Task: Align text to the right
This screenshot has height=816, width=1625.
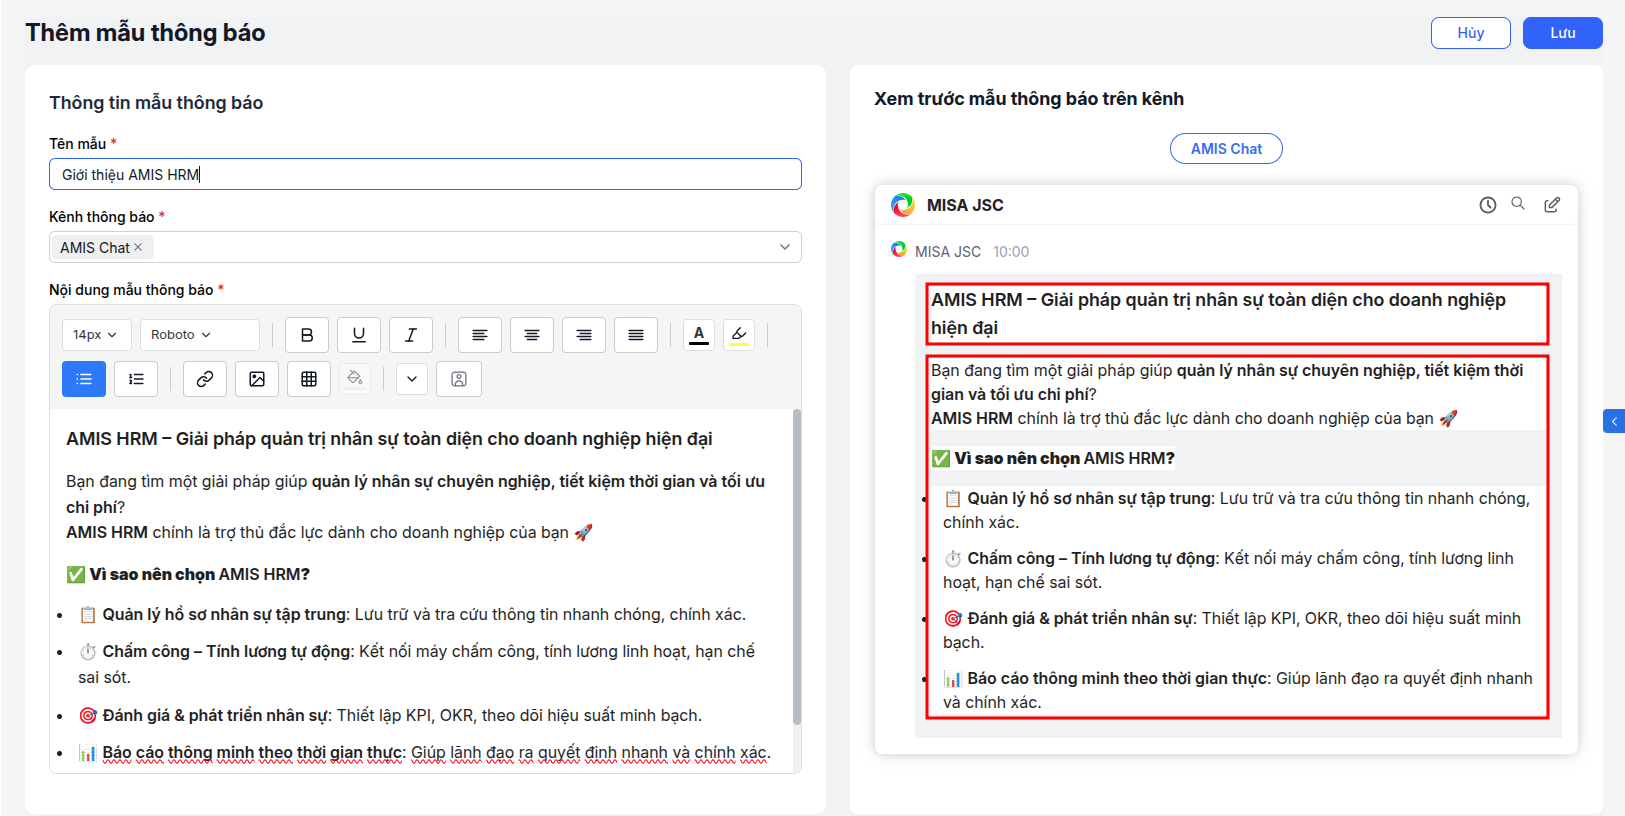Action: tap(584, 335)
